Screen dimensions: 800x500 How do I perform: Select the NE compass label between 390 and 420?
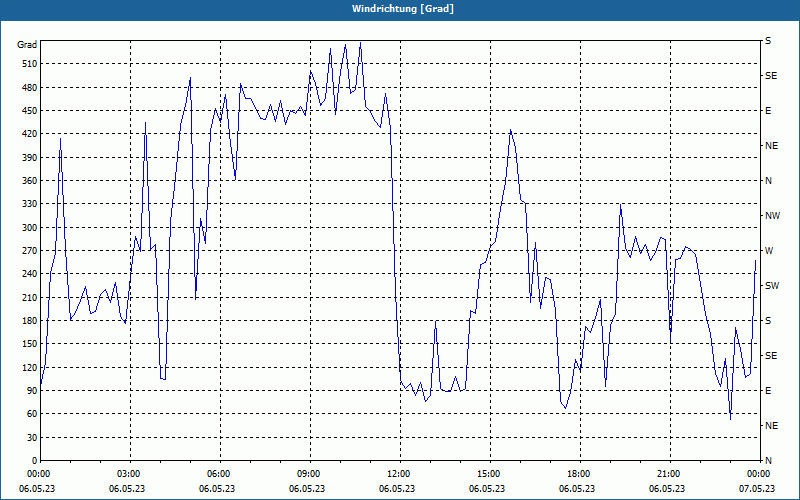tap(771, 146)
